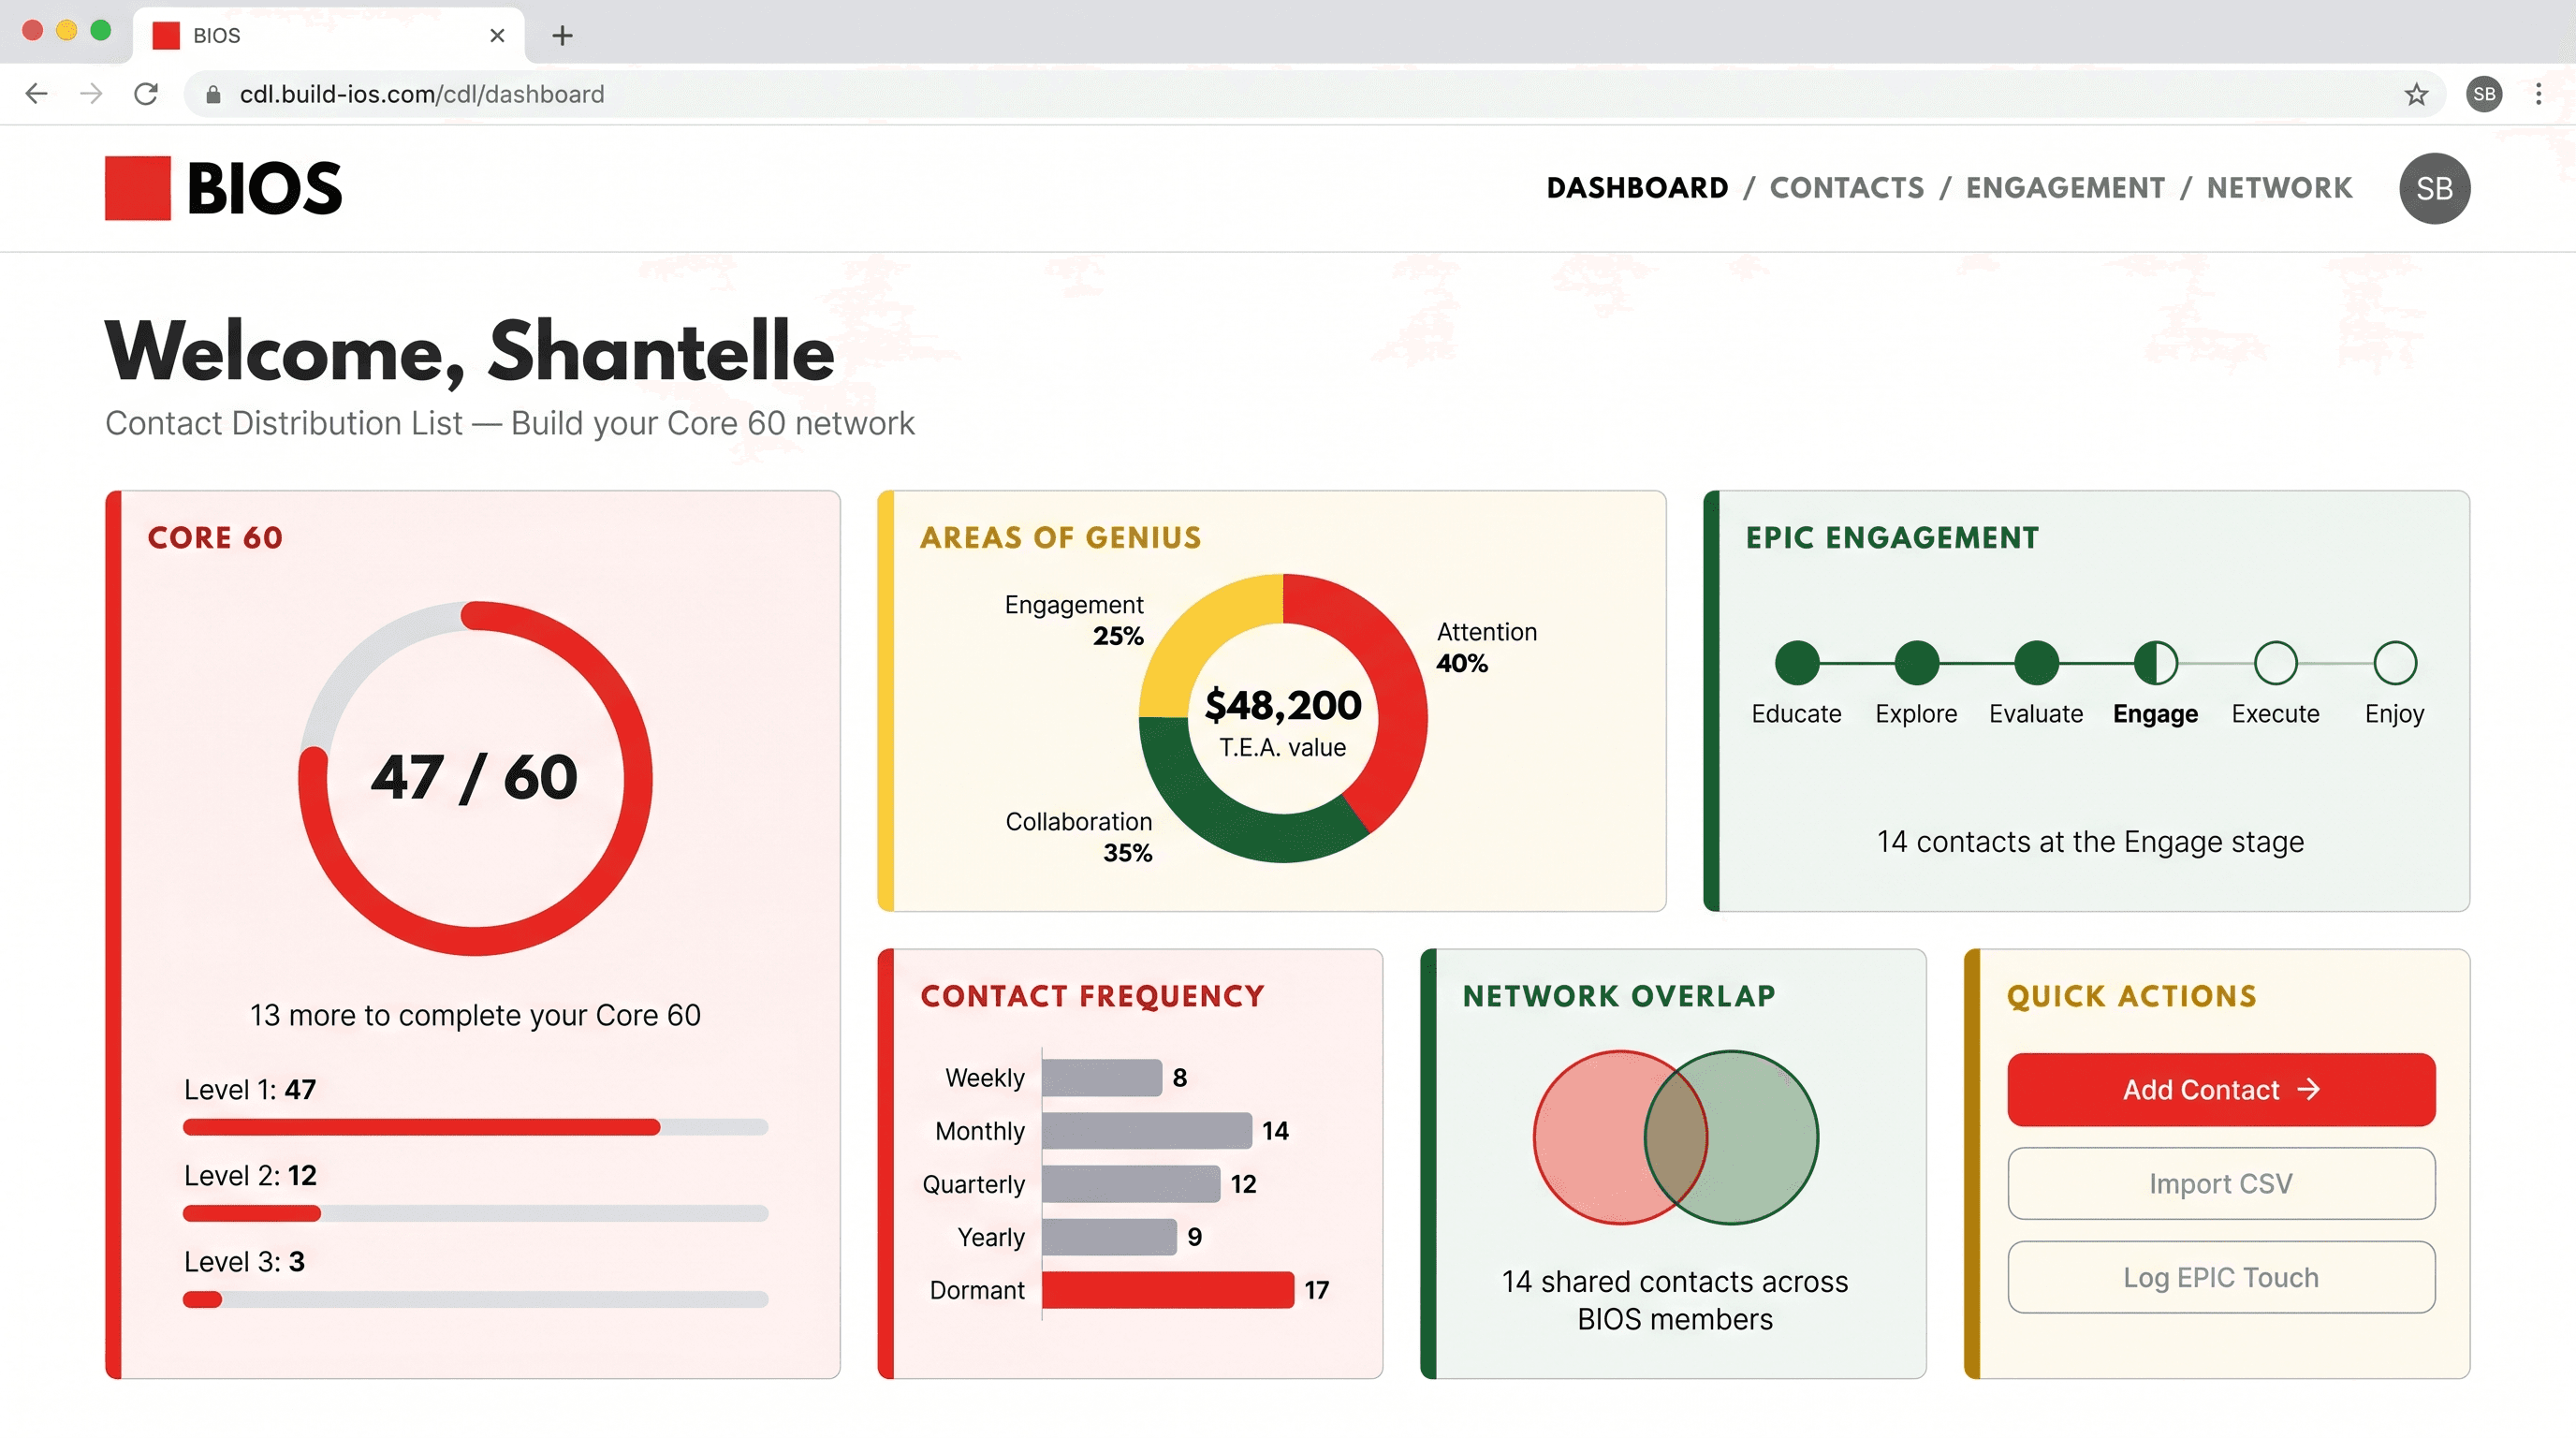The width and height of the screenshot is (2576, 1438).
Task: Click the address bar URL
Action: [x=422, y=94]
